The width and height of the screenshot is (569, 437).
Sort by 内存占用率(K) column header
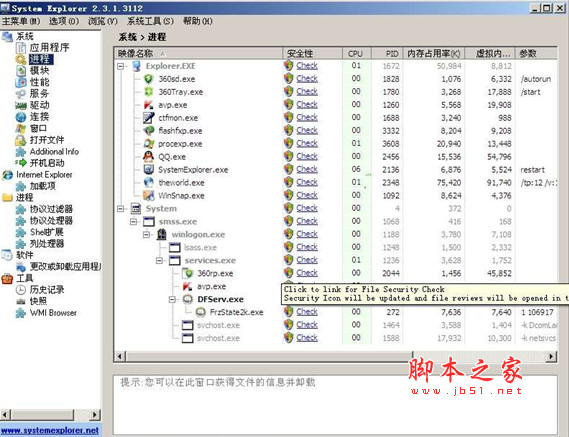[434, 54]
